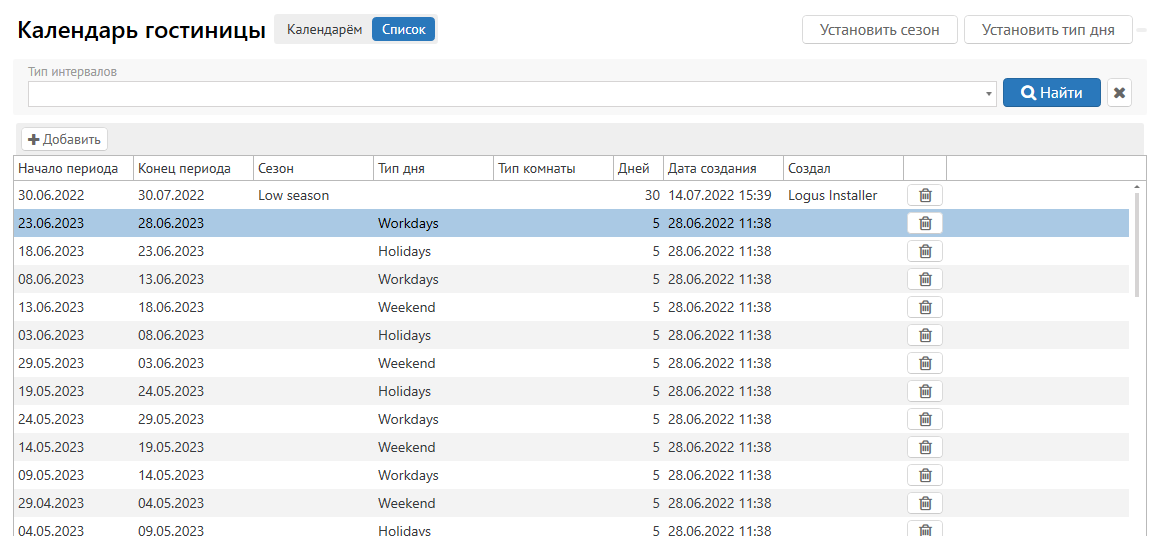Screen dimensions: 1152x536
Task: Sort by Начало периода column header
Action: 68,168
